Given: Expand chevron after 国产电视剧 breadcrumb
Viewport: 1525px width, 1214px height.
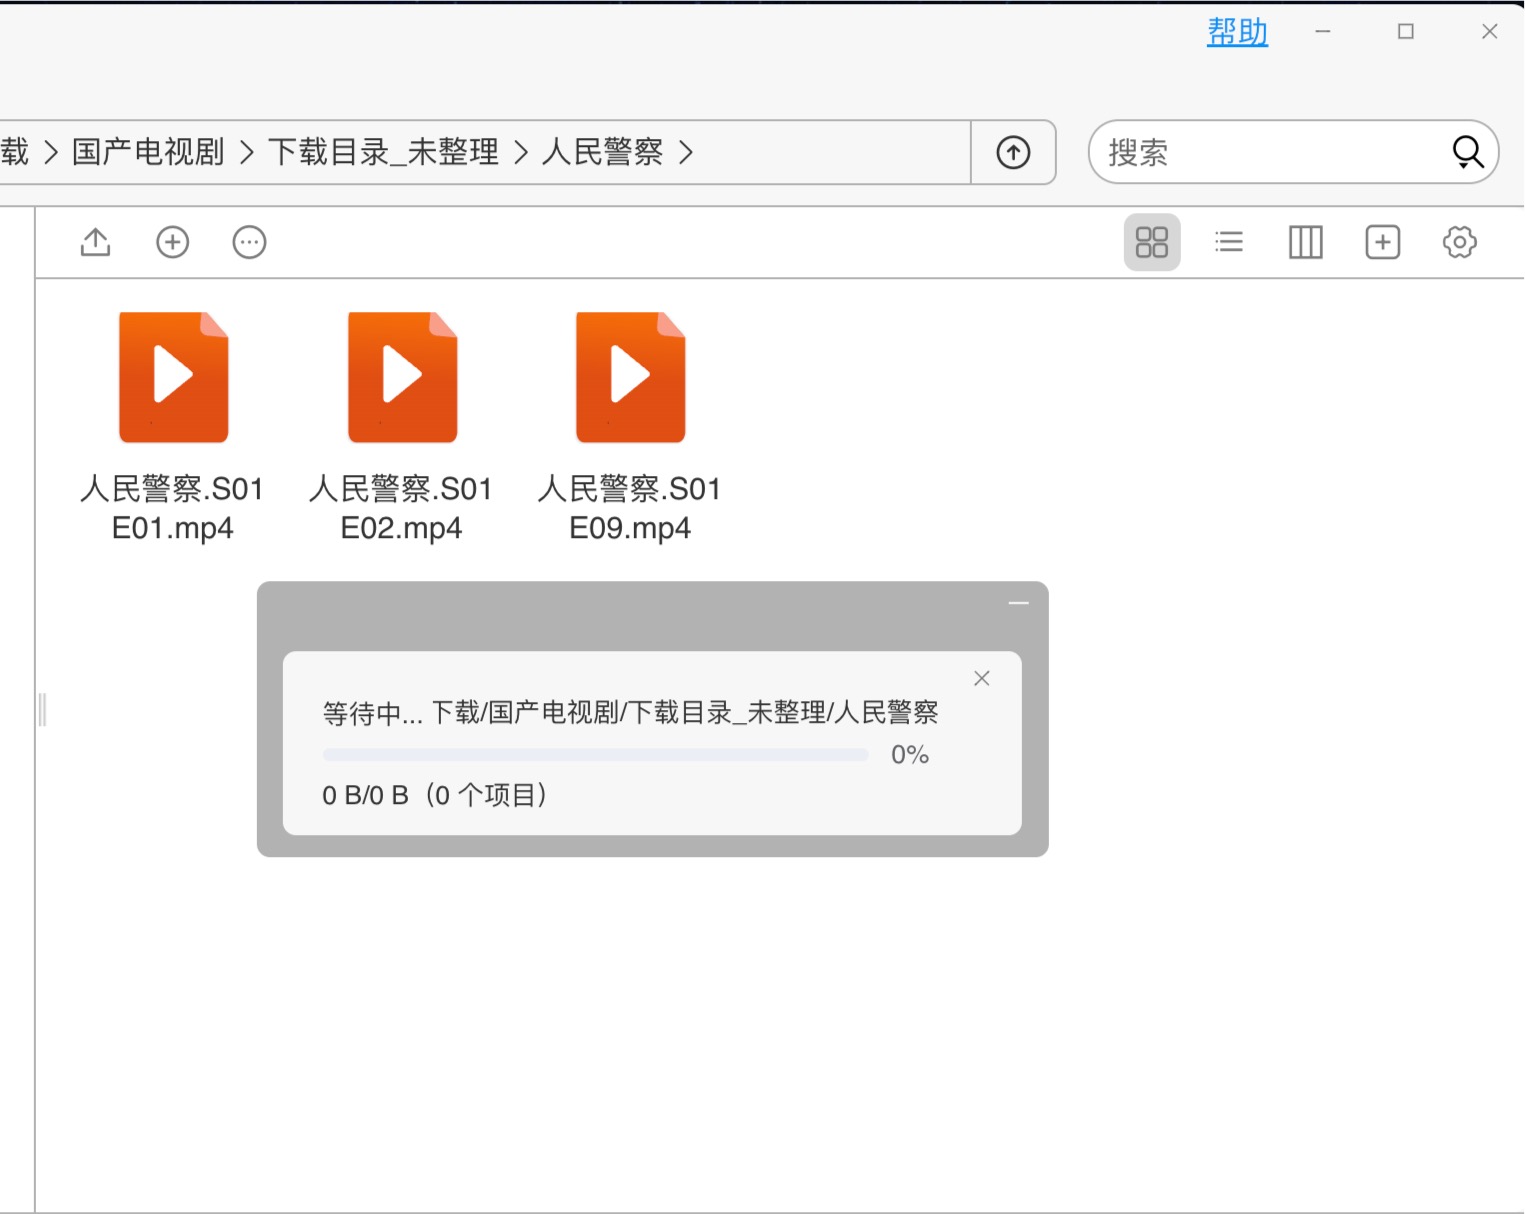Looking at the screenshot, I should pos(247,152).
